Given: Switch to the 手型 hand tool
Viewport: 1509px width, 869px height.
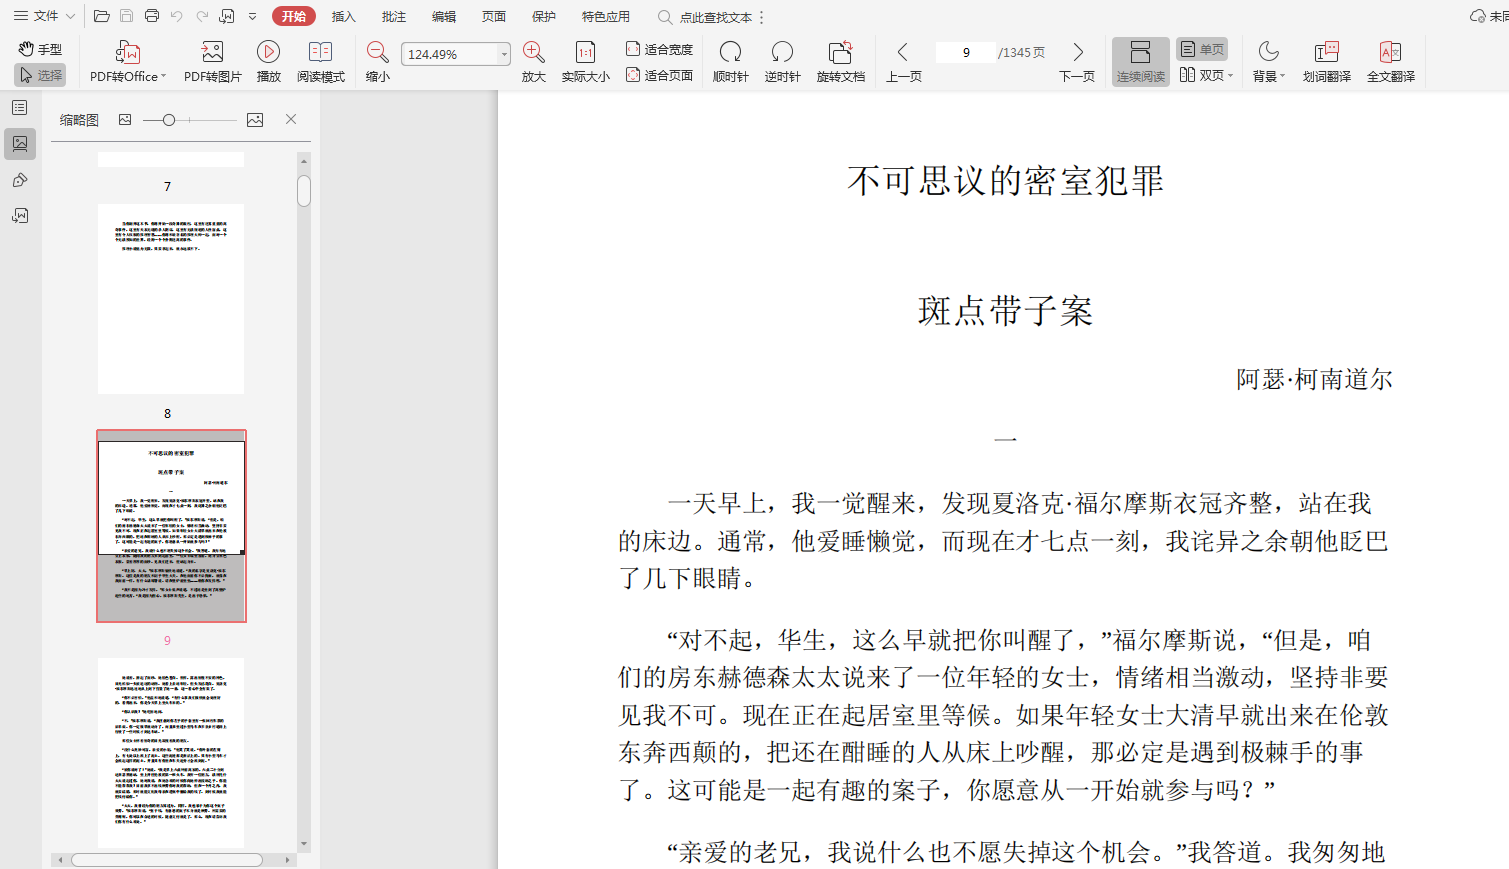Looking at the screenshot, I should tap(40, 49).
